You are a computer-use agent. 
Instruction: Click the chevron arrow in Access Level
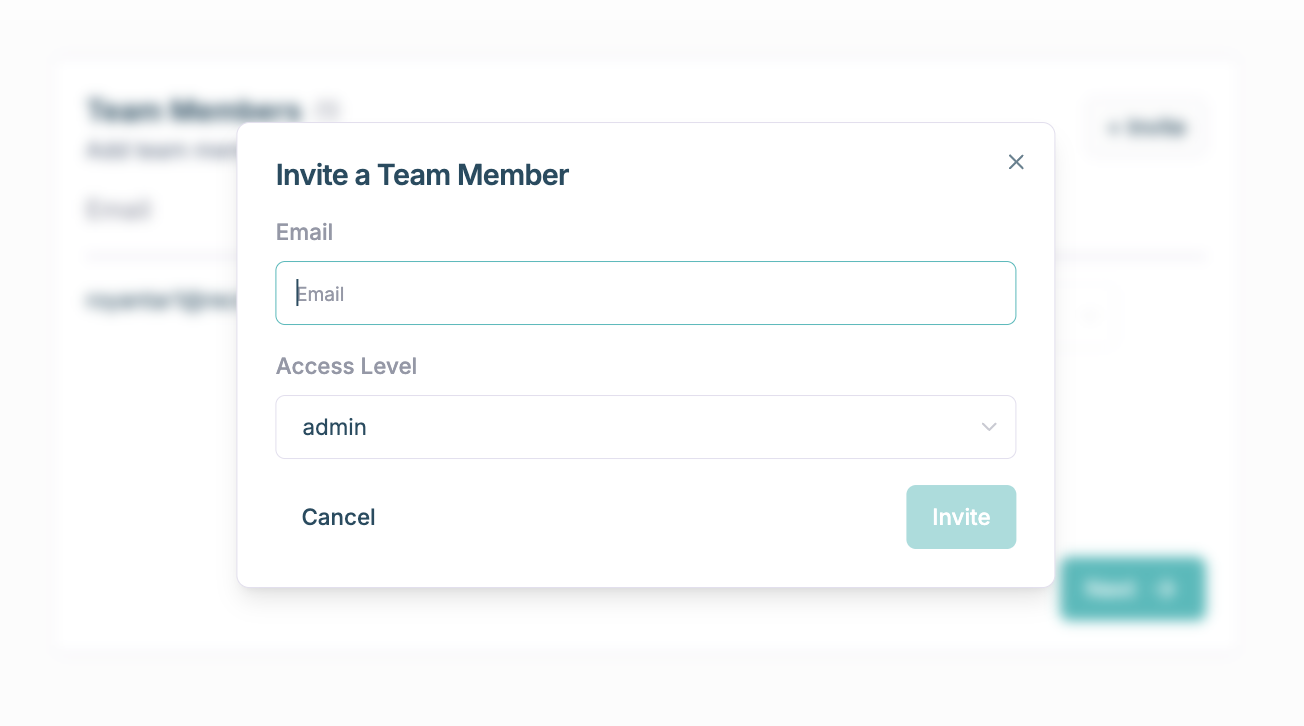989,427
